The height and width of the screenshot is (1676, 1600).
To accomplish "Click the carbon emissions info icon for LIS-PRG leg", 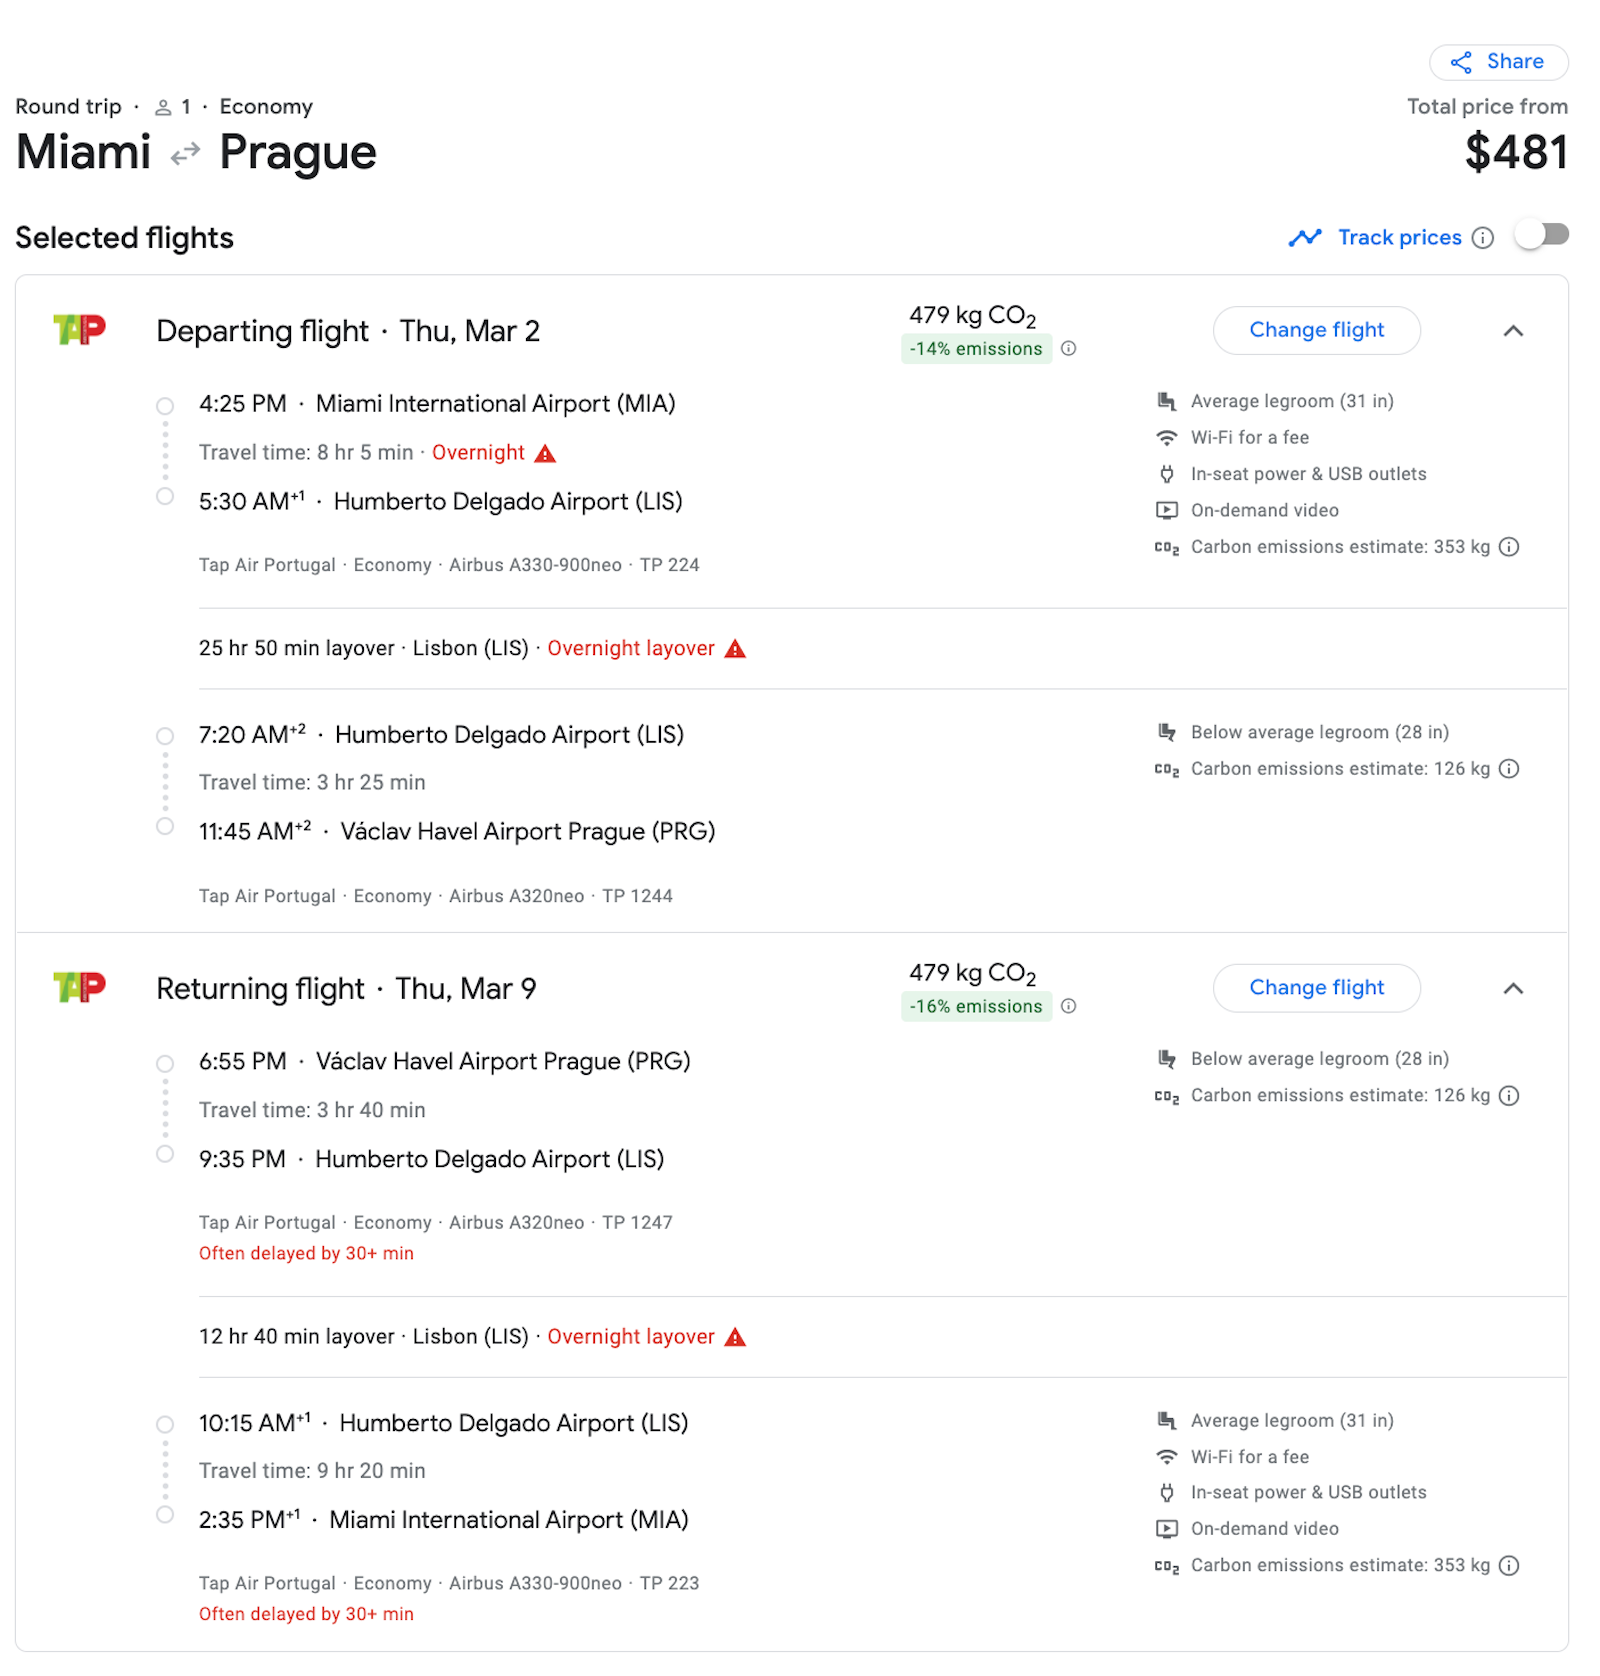I will (x=1509, y=768).
